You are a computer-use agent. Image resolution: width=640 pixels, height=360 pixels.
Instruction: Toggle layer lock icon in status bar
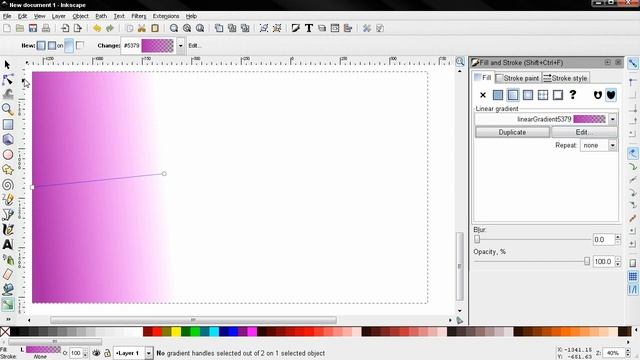tap(107, 353)
